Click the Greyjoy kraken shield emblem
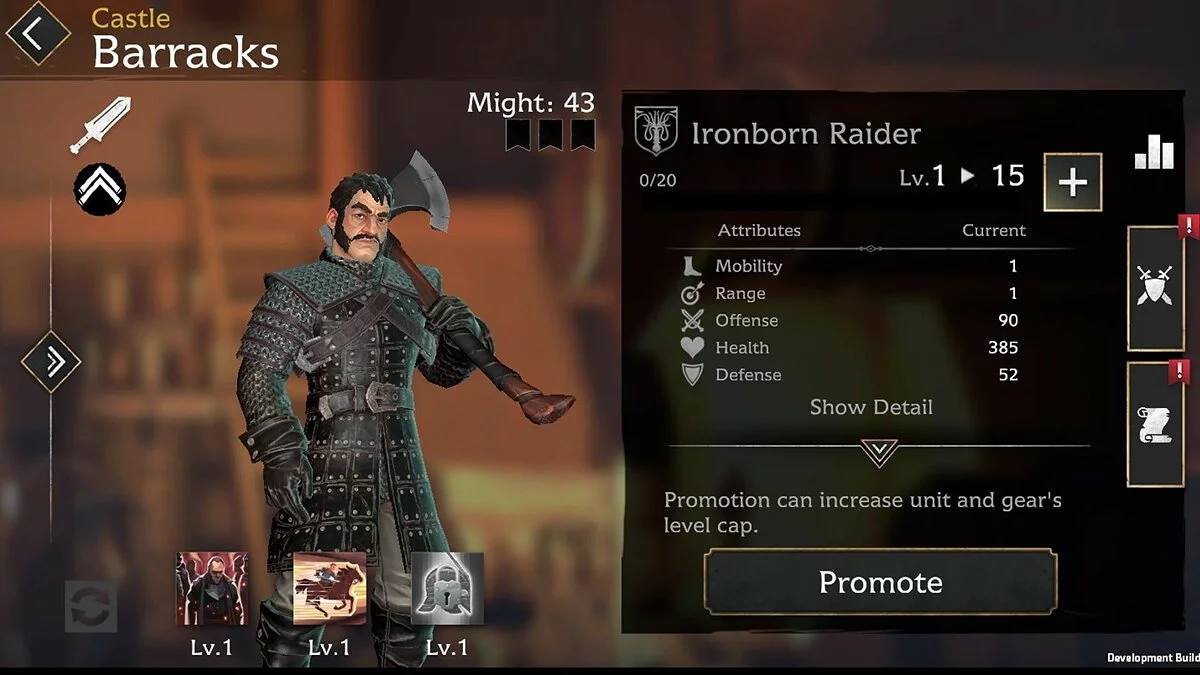1200x675 pixels. click(x=655, y=132)
